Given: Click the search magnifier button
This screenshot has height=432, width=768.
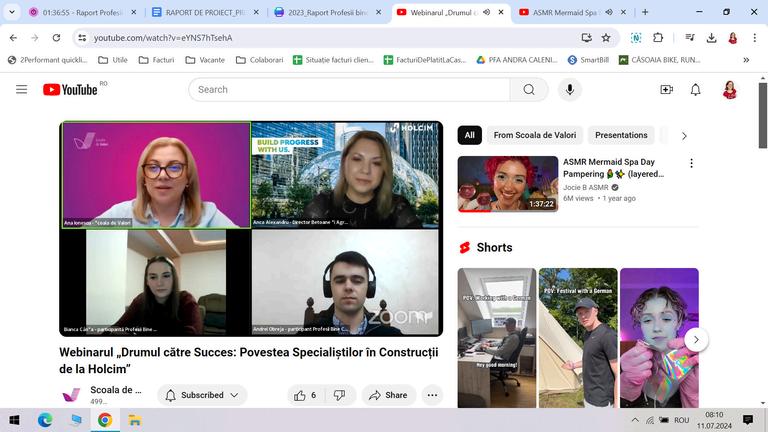Looking at the screenshot, I should tap(528, 90).
